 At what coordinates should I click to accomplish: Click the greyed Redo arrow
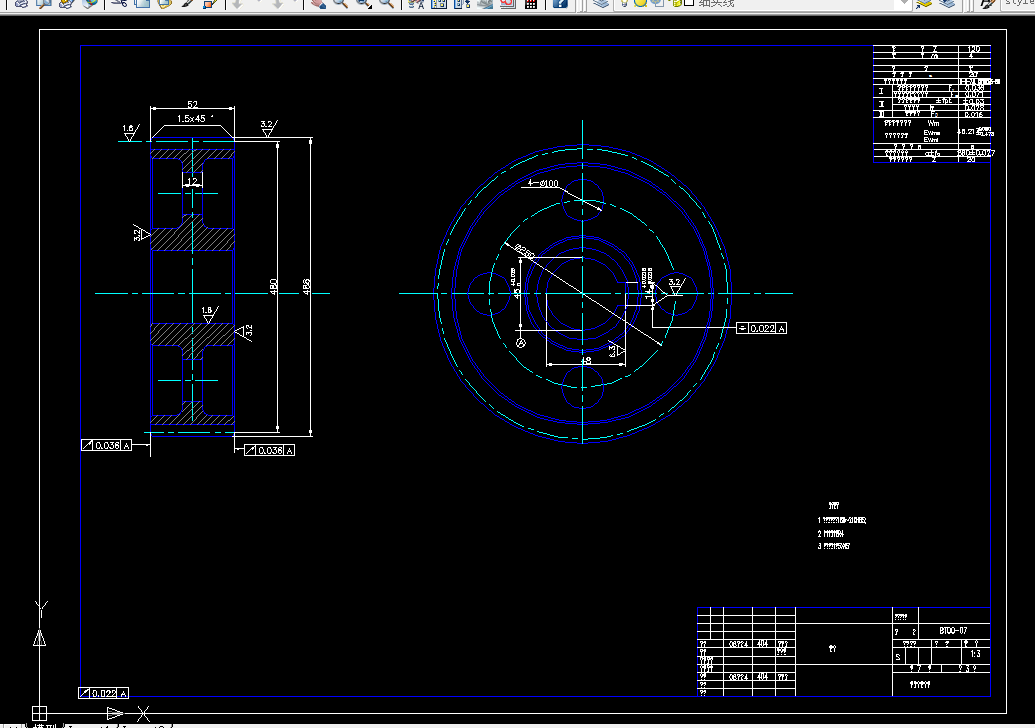277,3
